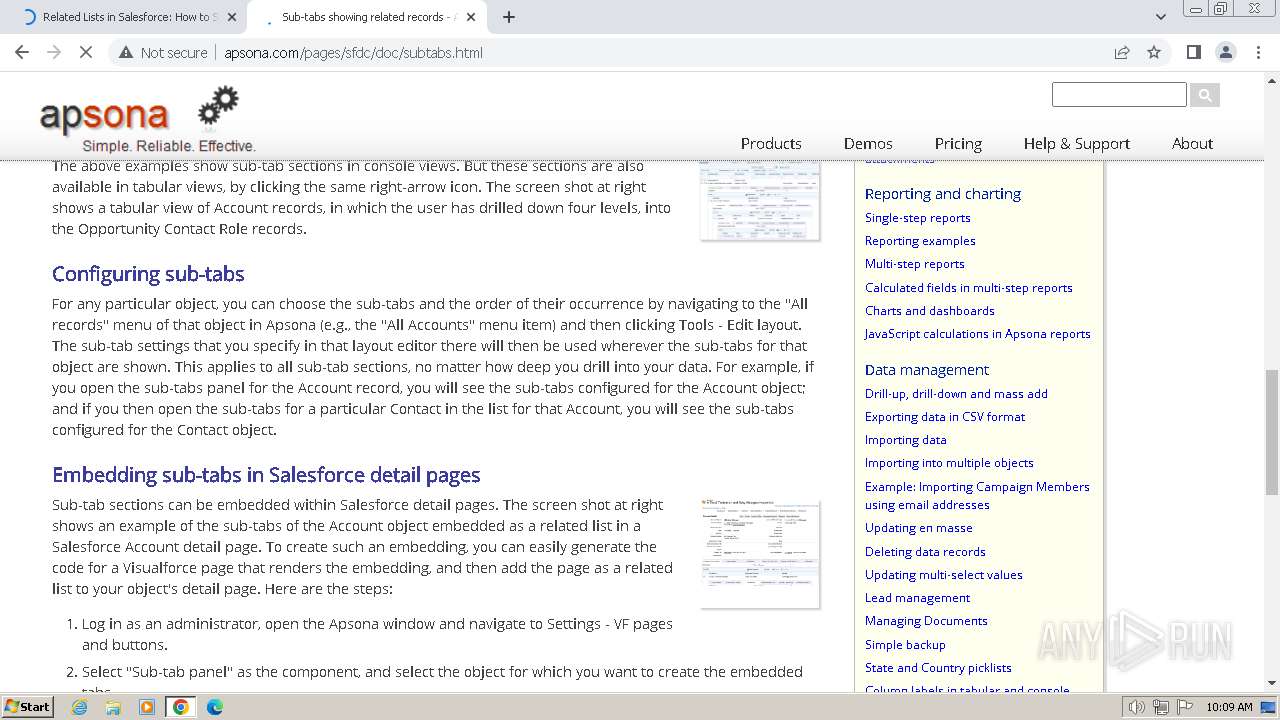Image resolution: width=1280 pixels, height=720 pixels.
Task: Open State and Country picklists link
Action: [x=938, y=667]
